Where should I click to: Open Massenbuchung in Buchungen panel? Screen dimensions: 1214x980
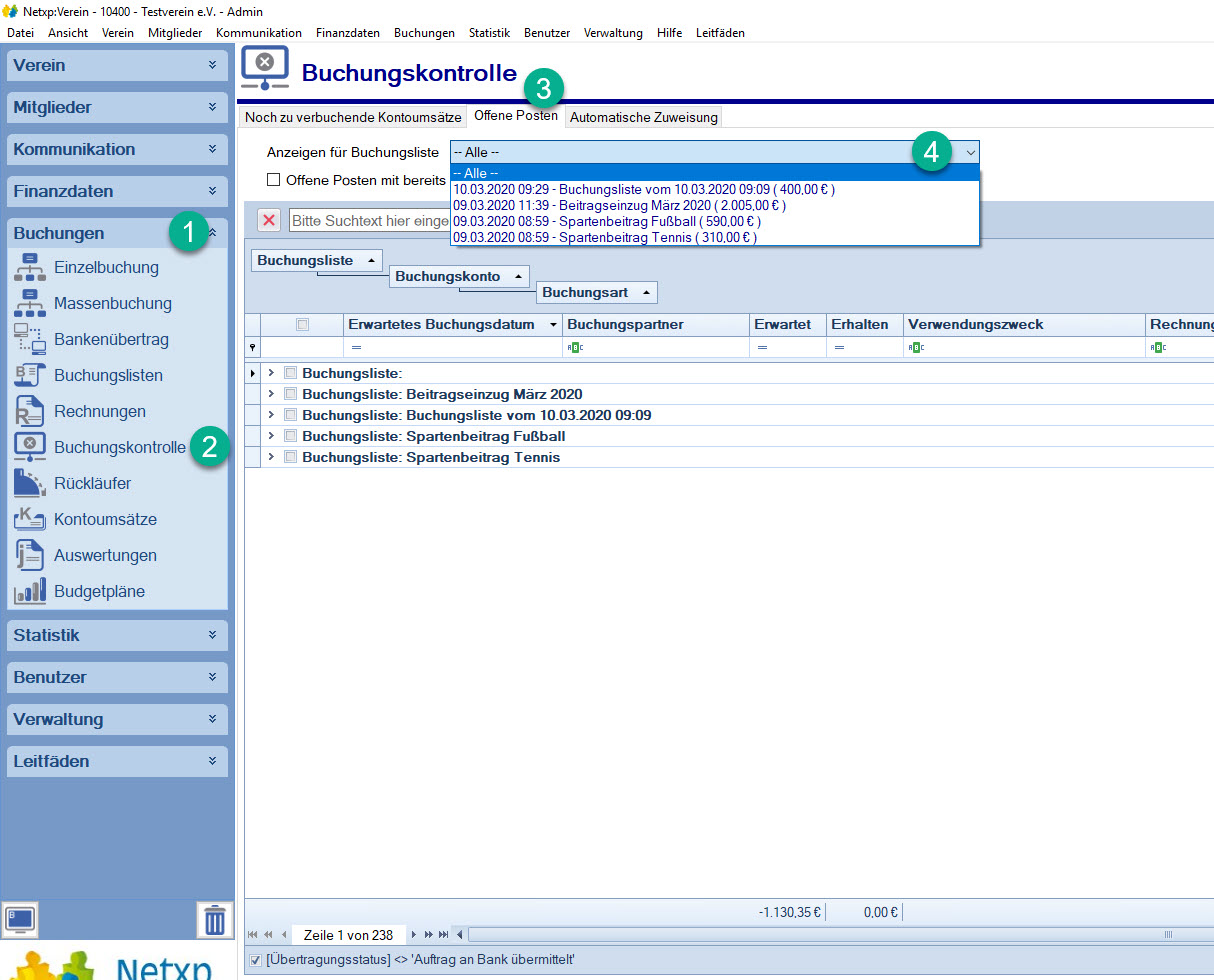112,303
